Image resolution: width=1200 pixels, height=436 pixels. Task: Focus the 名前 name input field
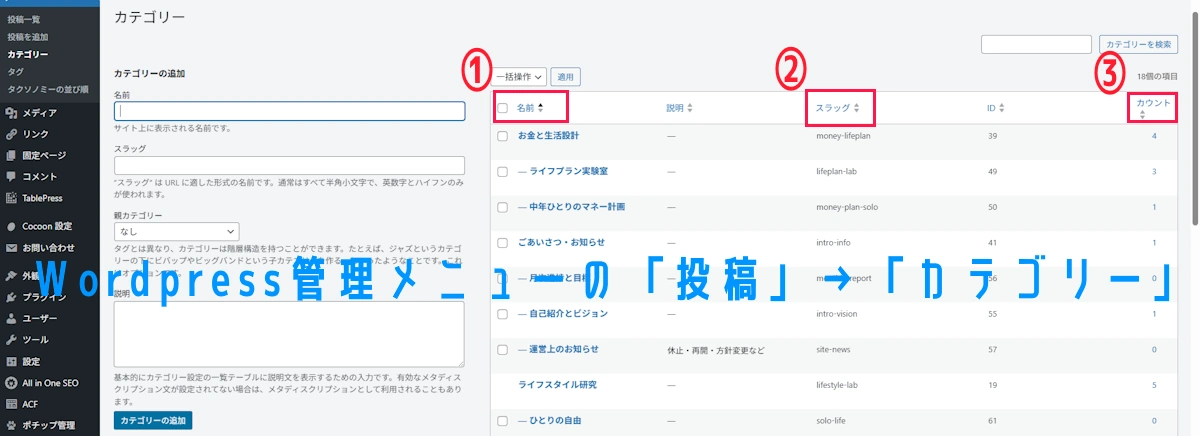pos(290,111)
